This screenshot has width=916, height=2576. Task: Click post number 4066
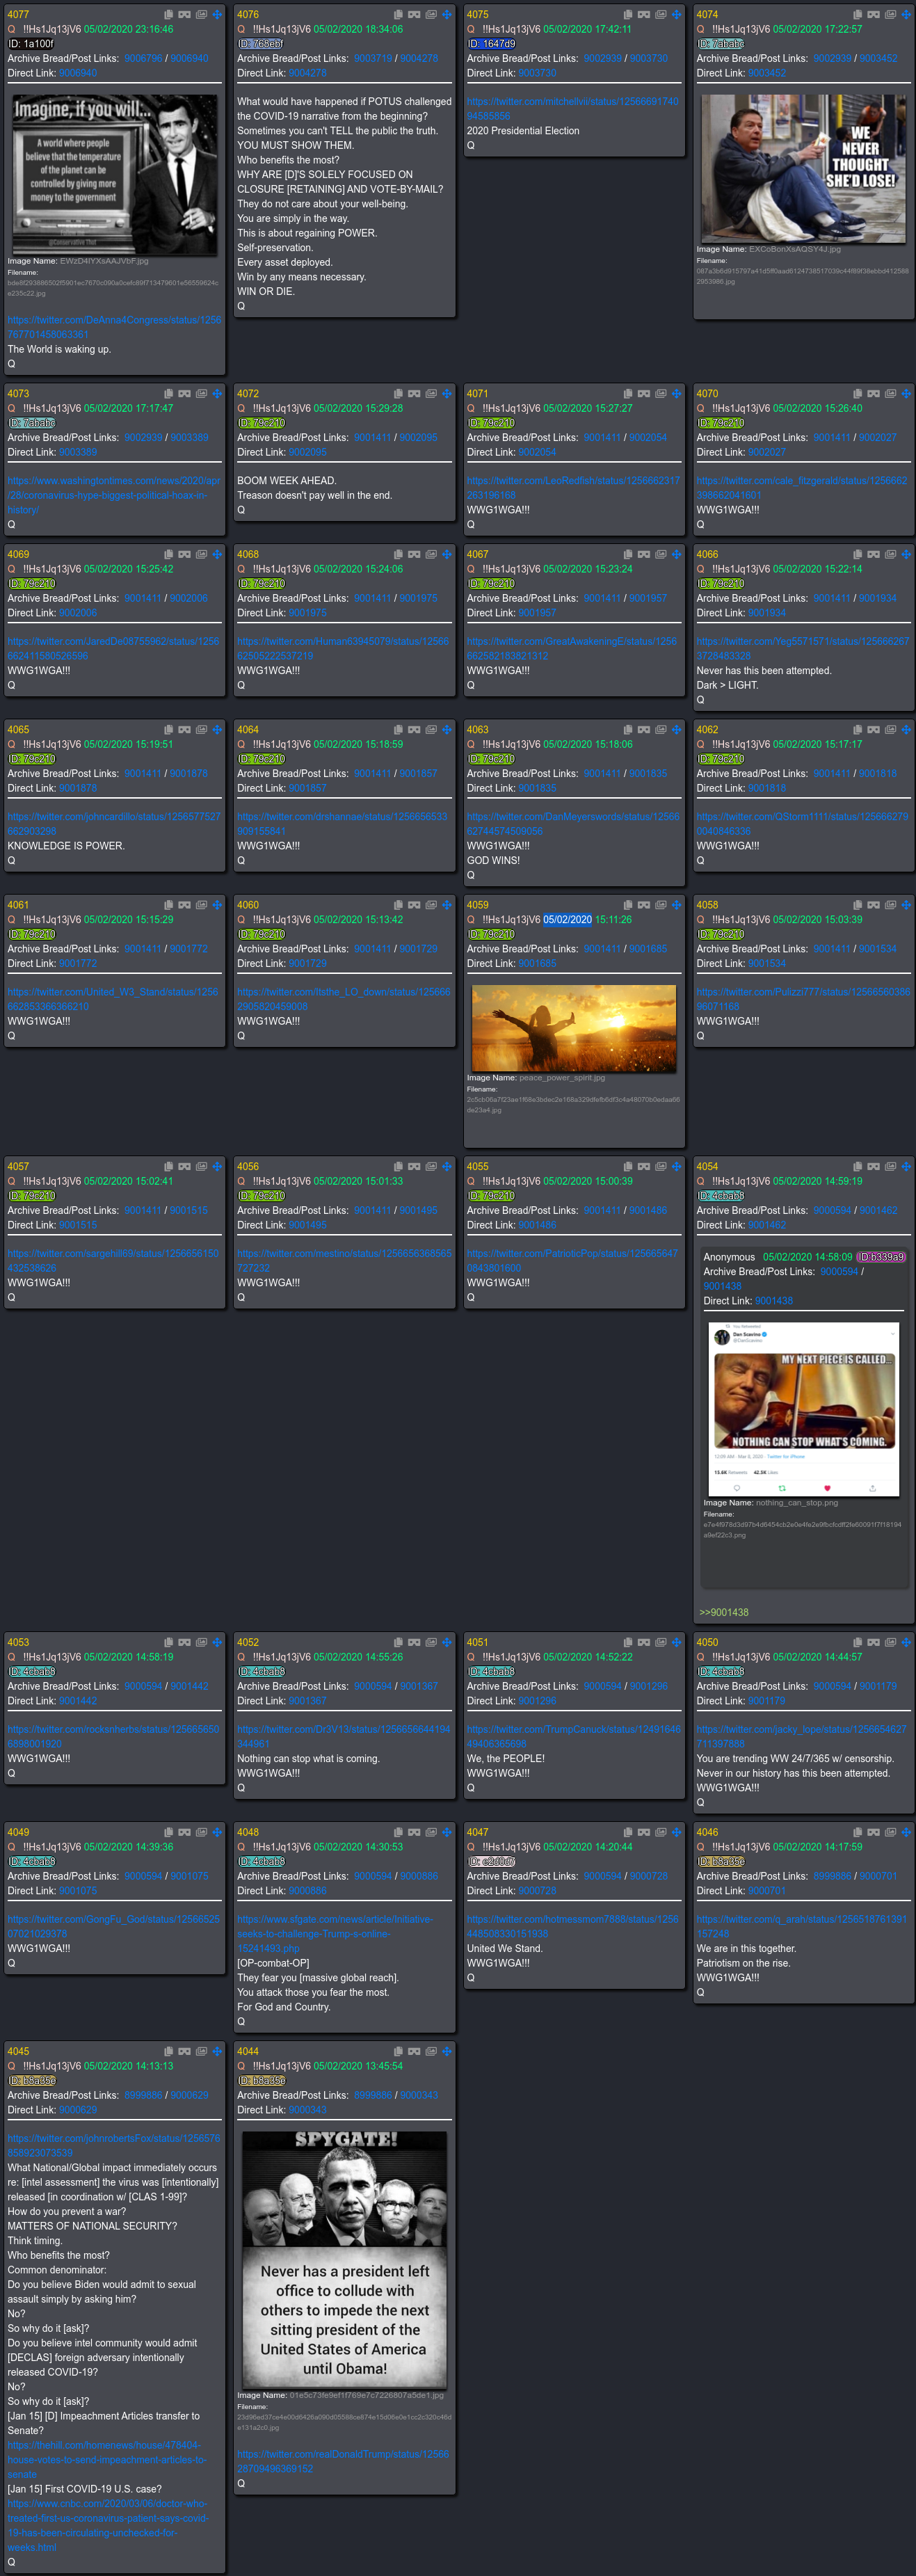(x=707, y=555)
